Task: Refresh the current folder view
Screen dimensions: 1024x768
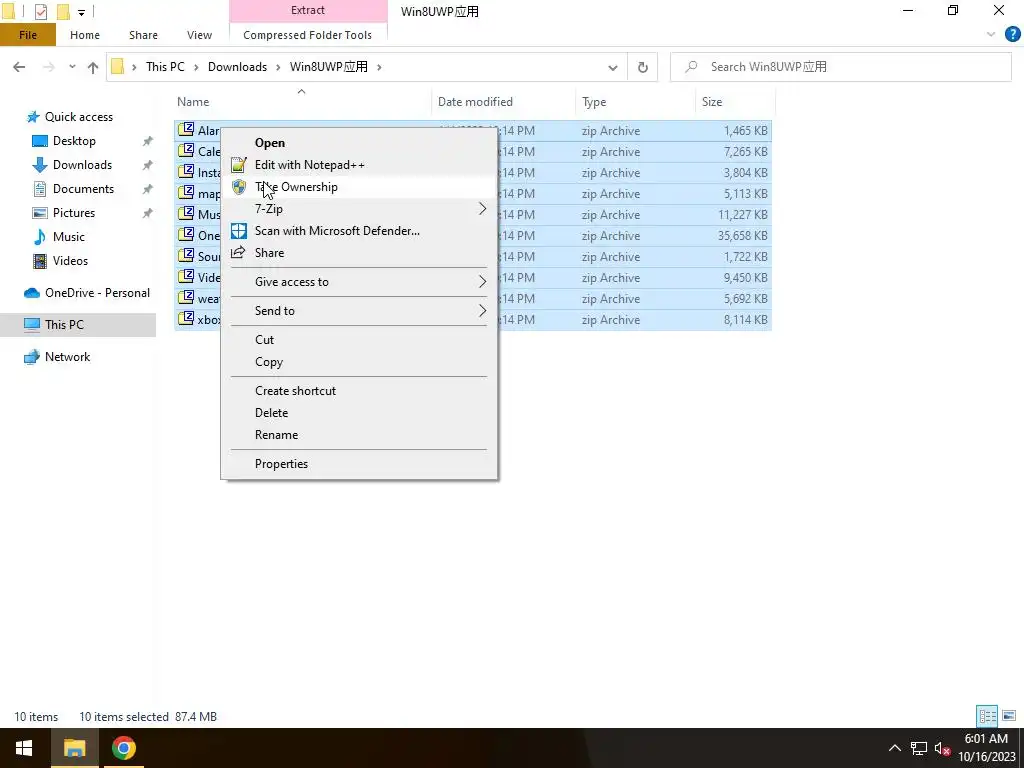Action: click(x=643, y=67)
